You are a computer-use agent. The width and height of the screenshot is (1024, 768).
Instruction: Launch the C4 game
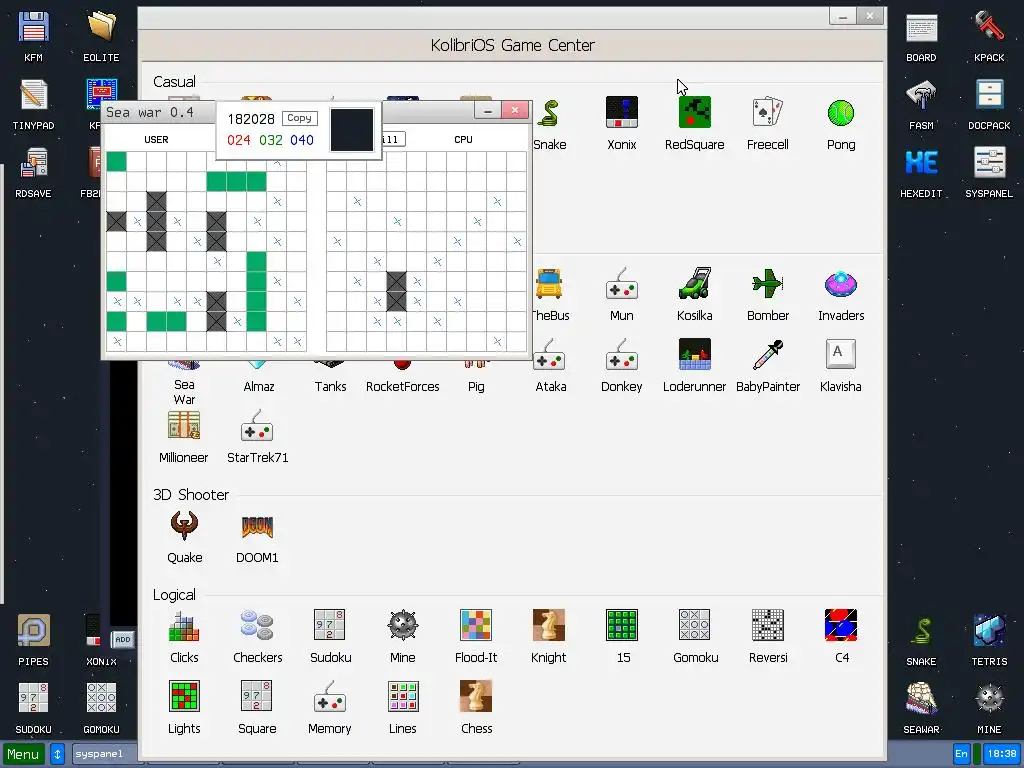point(841,637)
